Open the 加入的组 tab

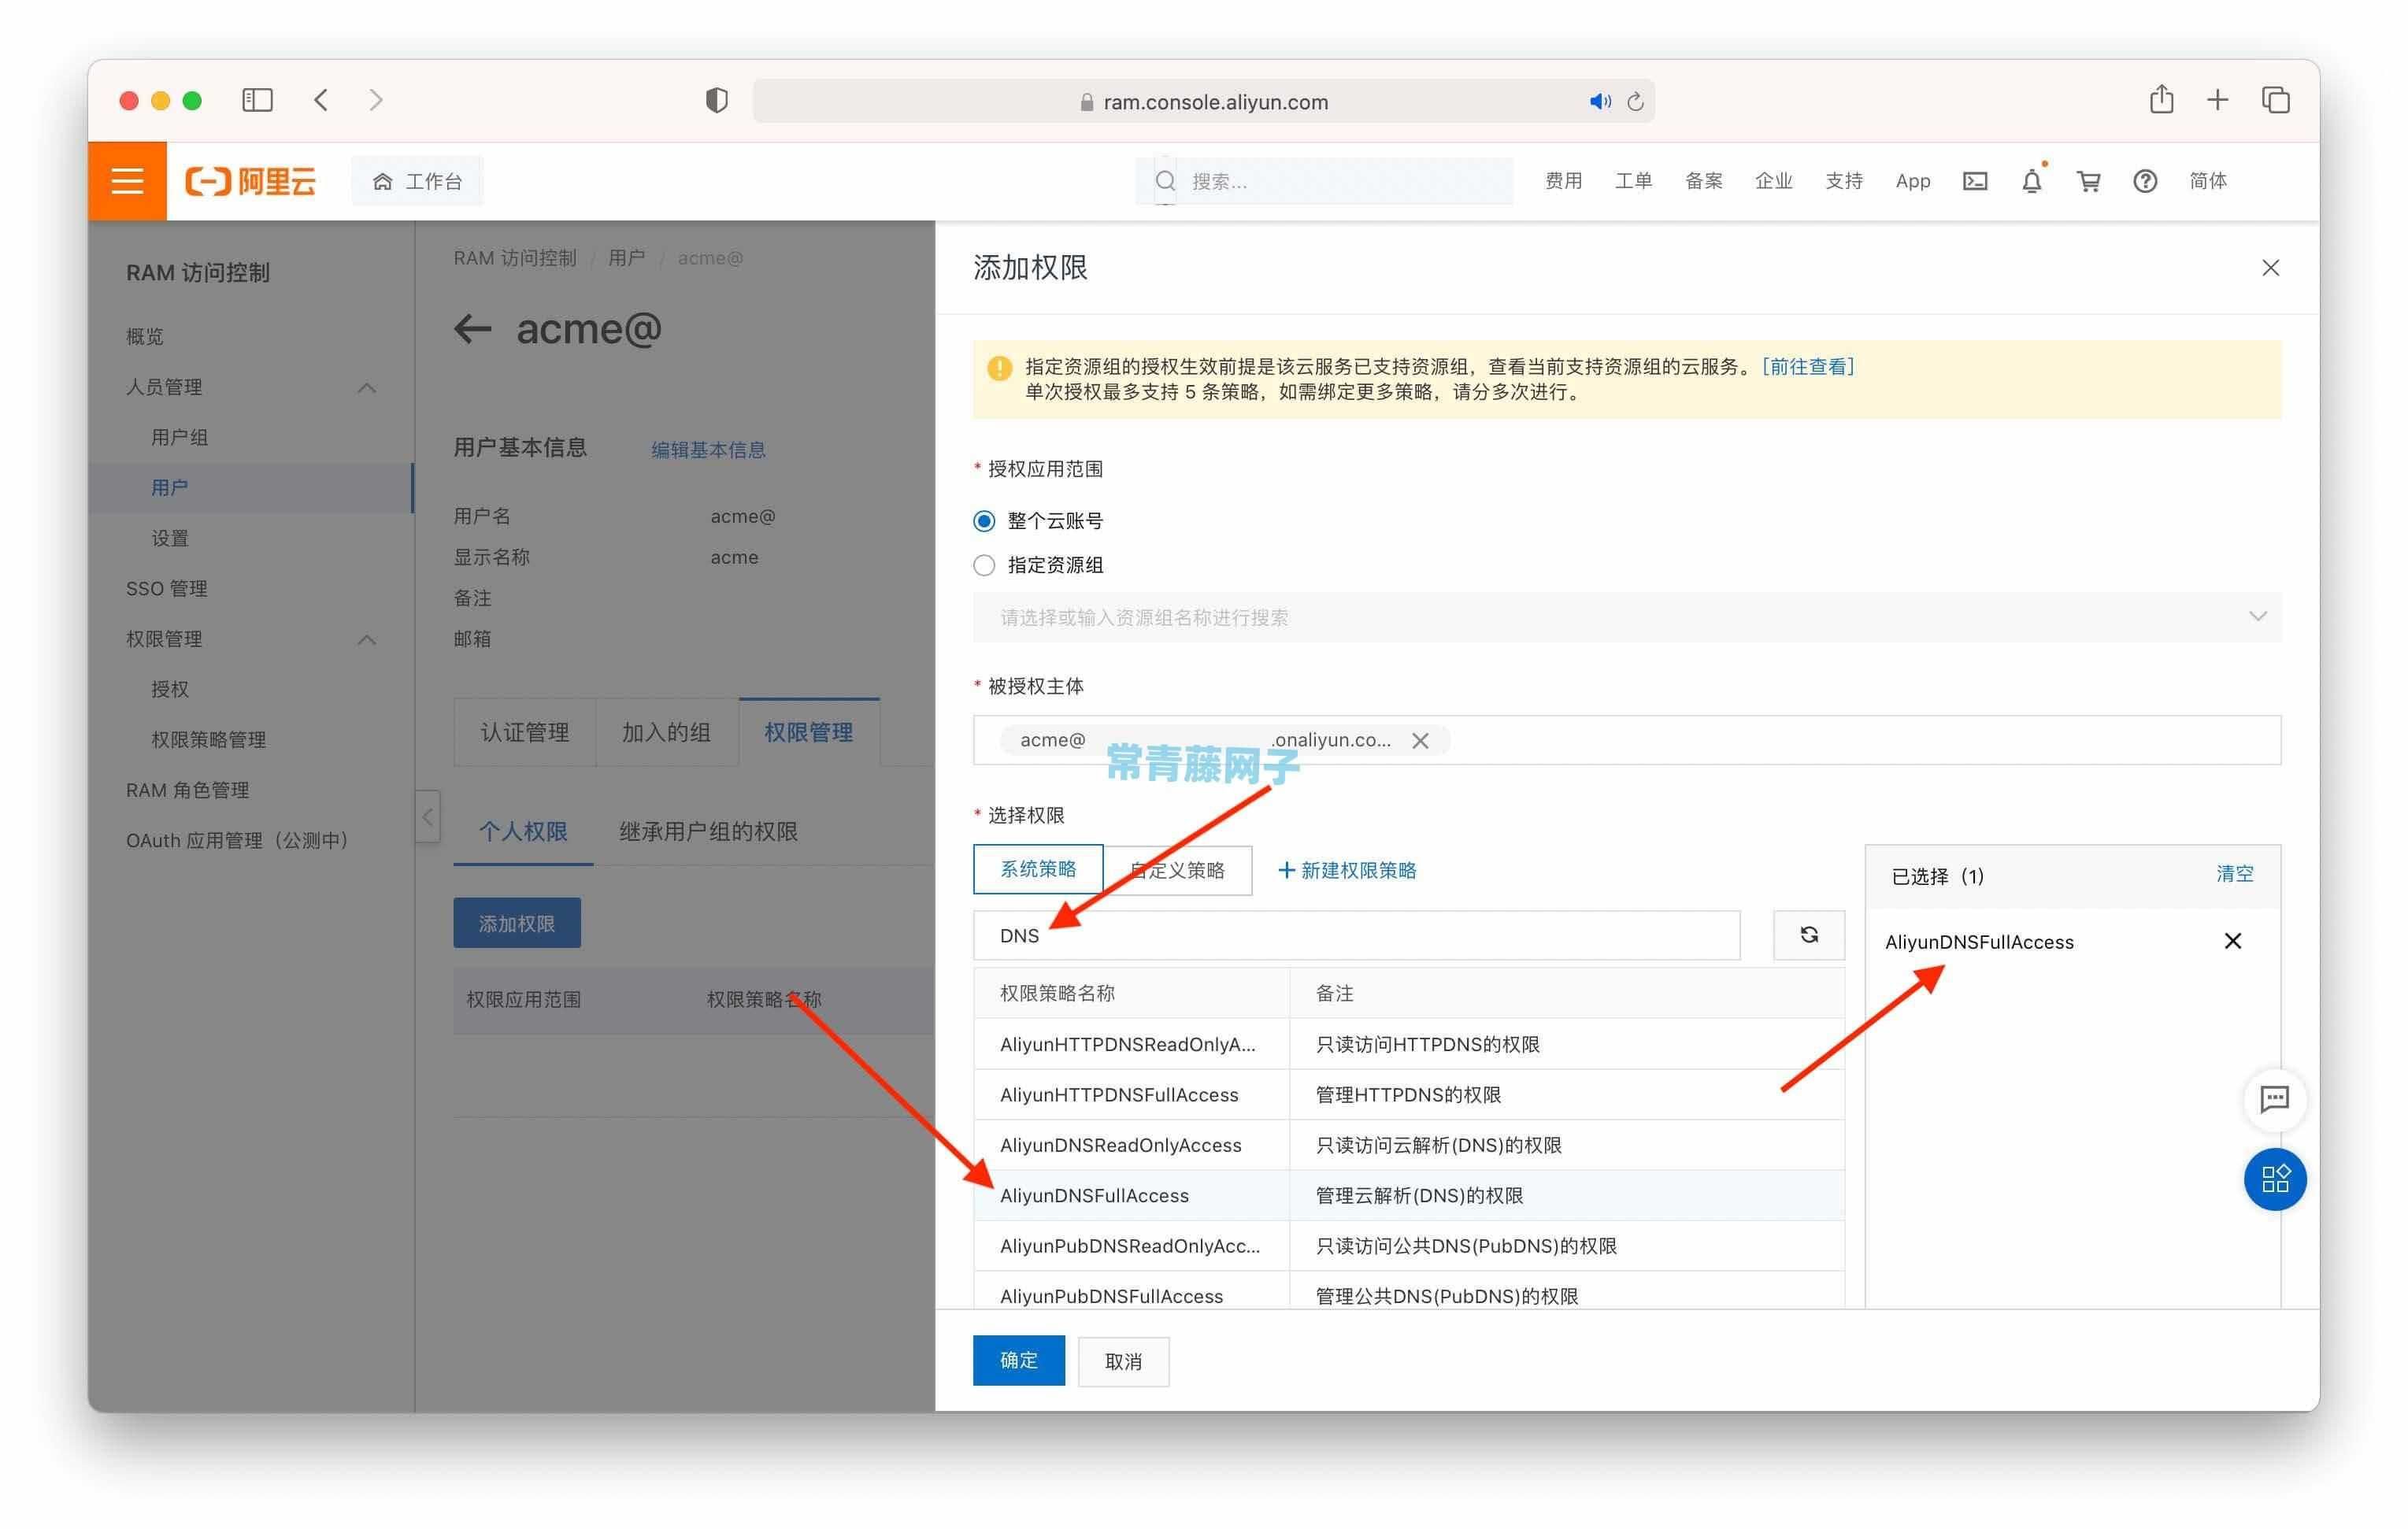666,732
